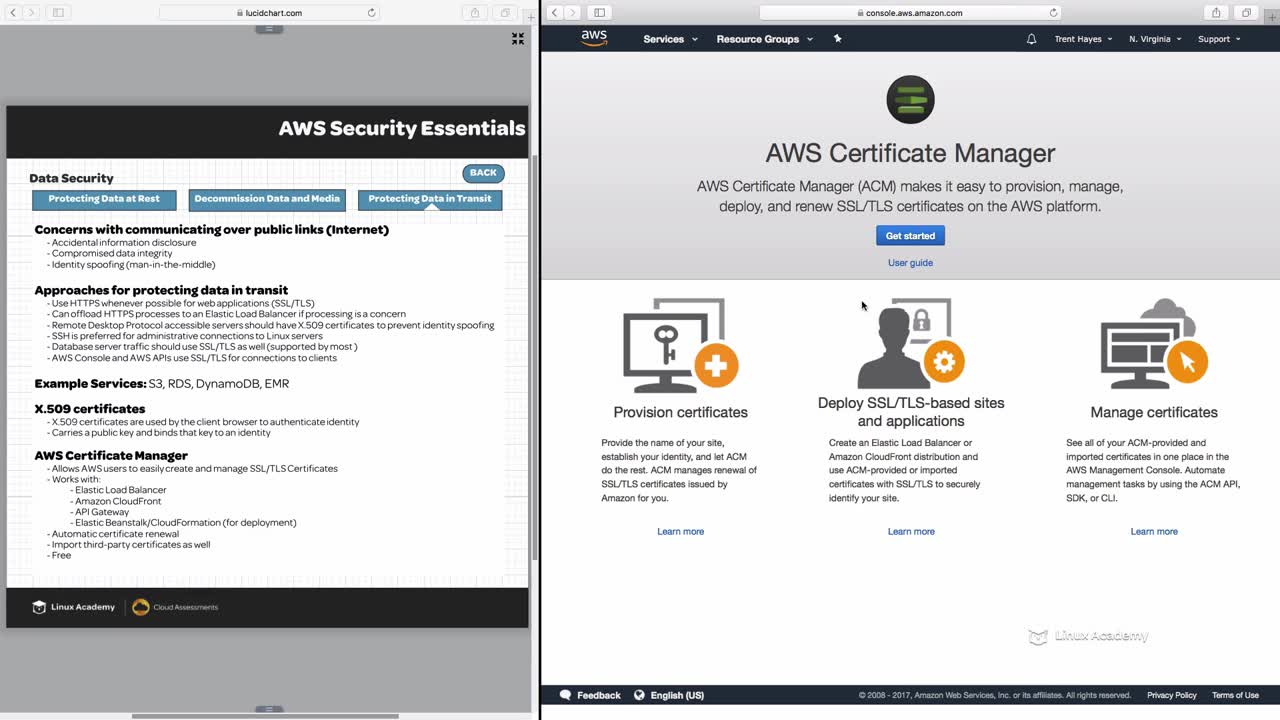The width and height of the screenshot is (1280, 720).
Task: Click the pin shortcuts icon in the AWS header
Action: pyautogui.click(x=838, y=39)
